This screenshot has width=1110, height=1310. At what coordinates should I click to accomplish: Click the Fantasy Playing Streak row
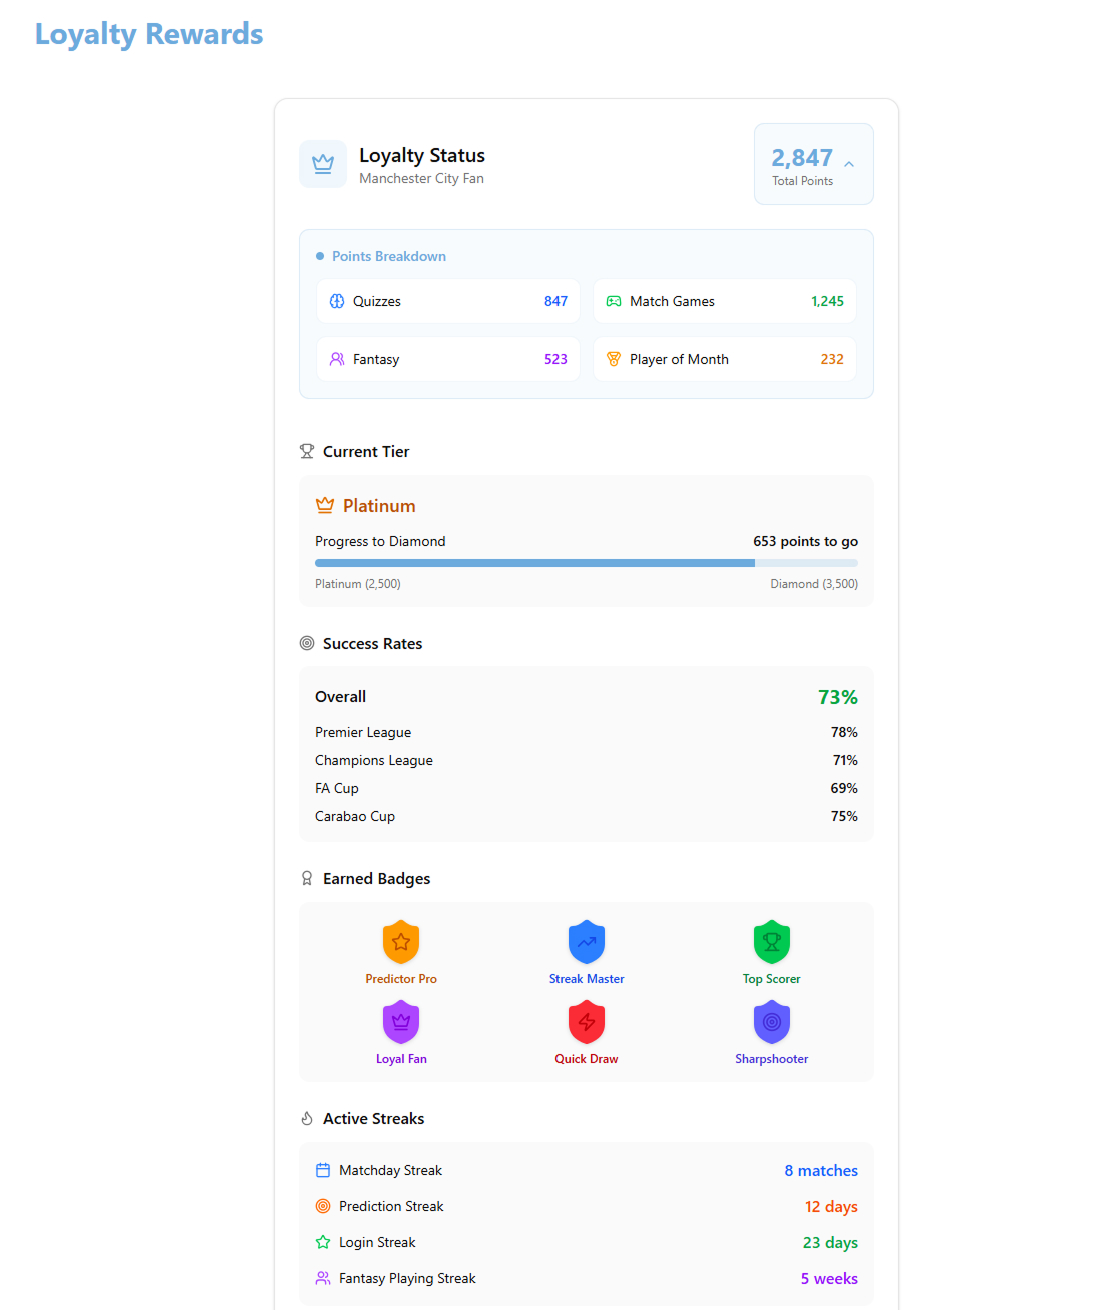pos(586,1278)
